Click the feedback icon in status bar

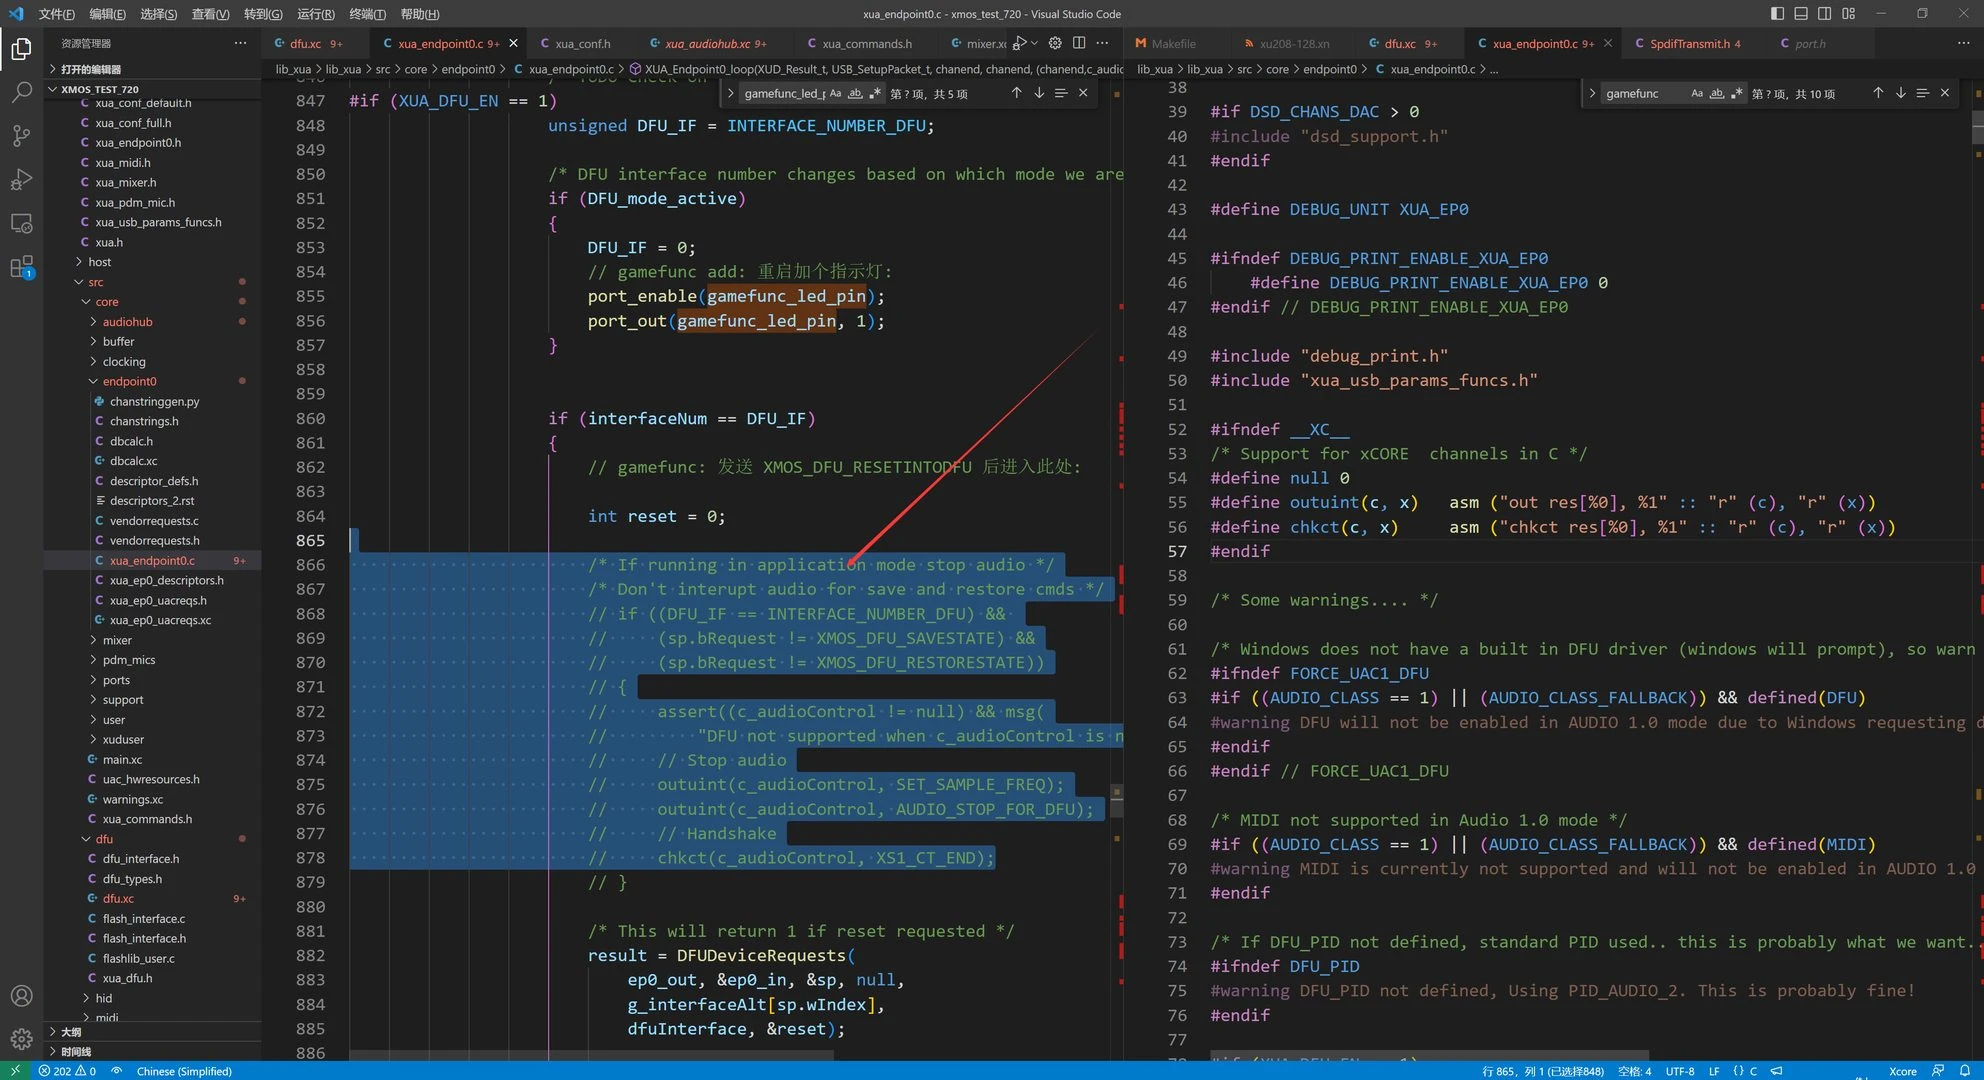pos(1938,1071)
